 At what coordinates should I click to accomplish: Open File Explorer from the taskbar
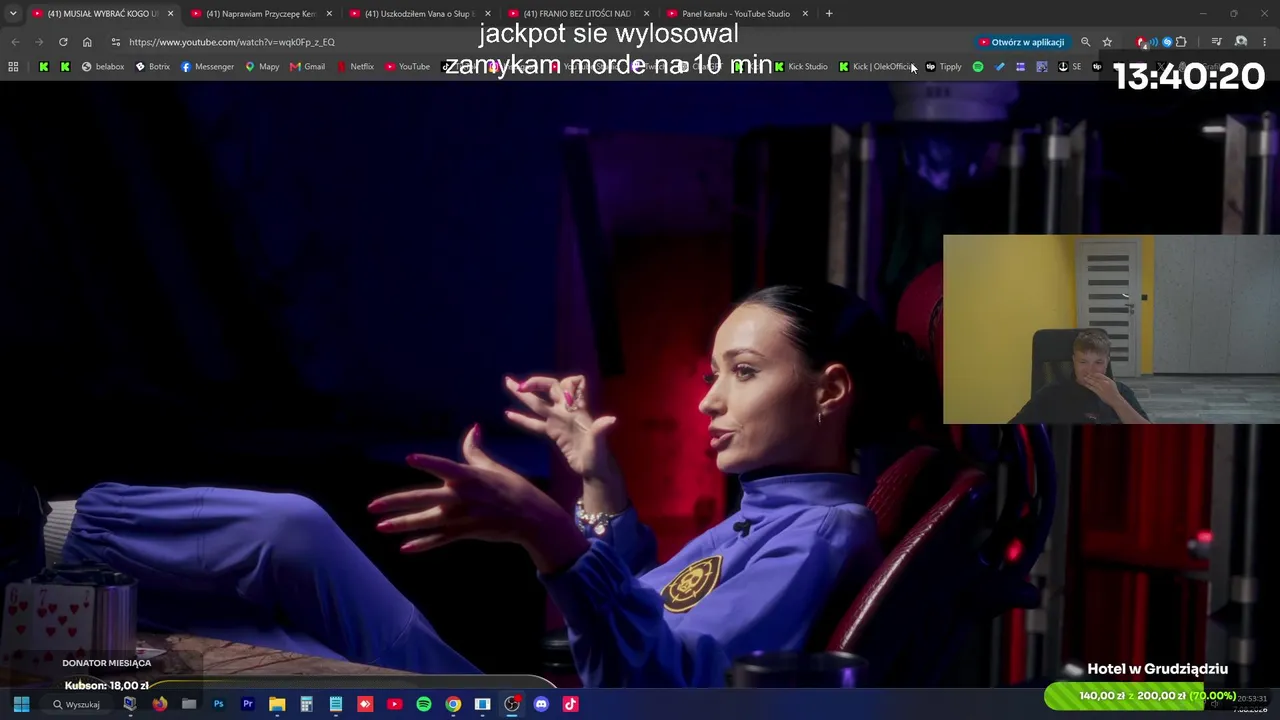tap(277, 704)
